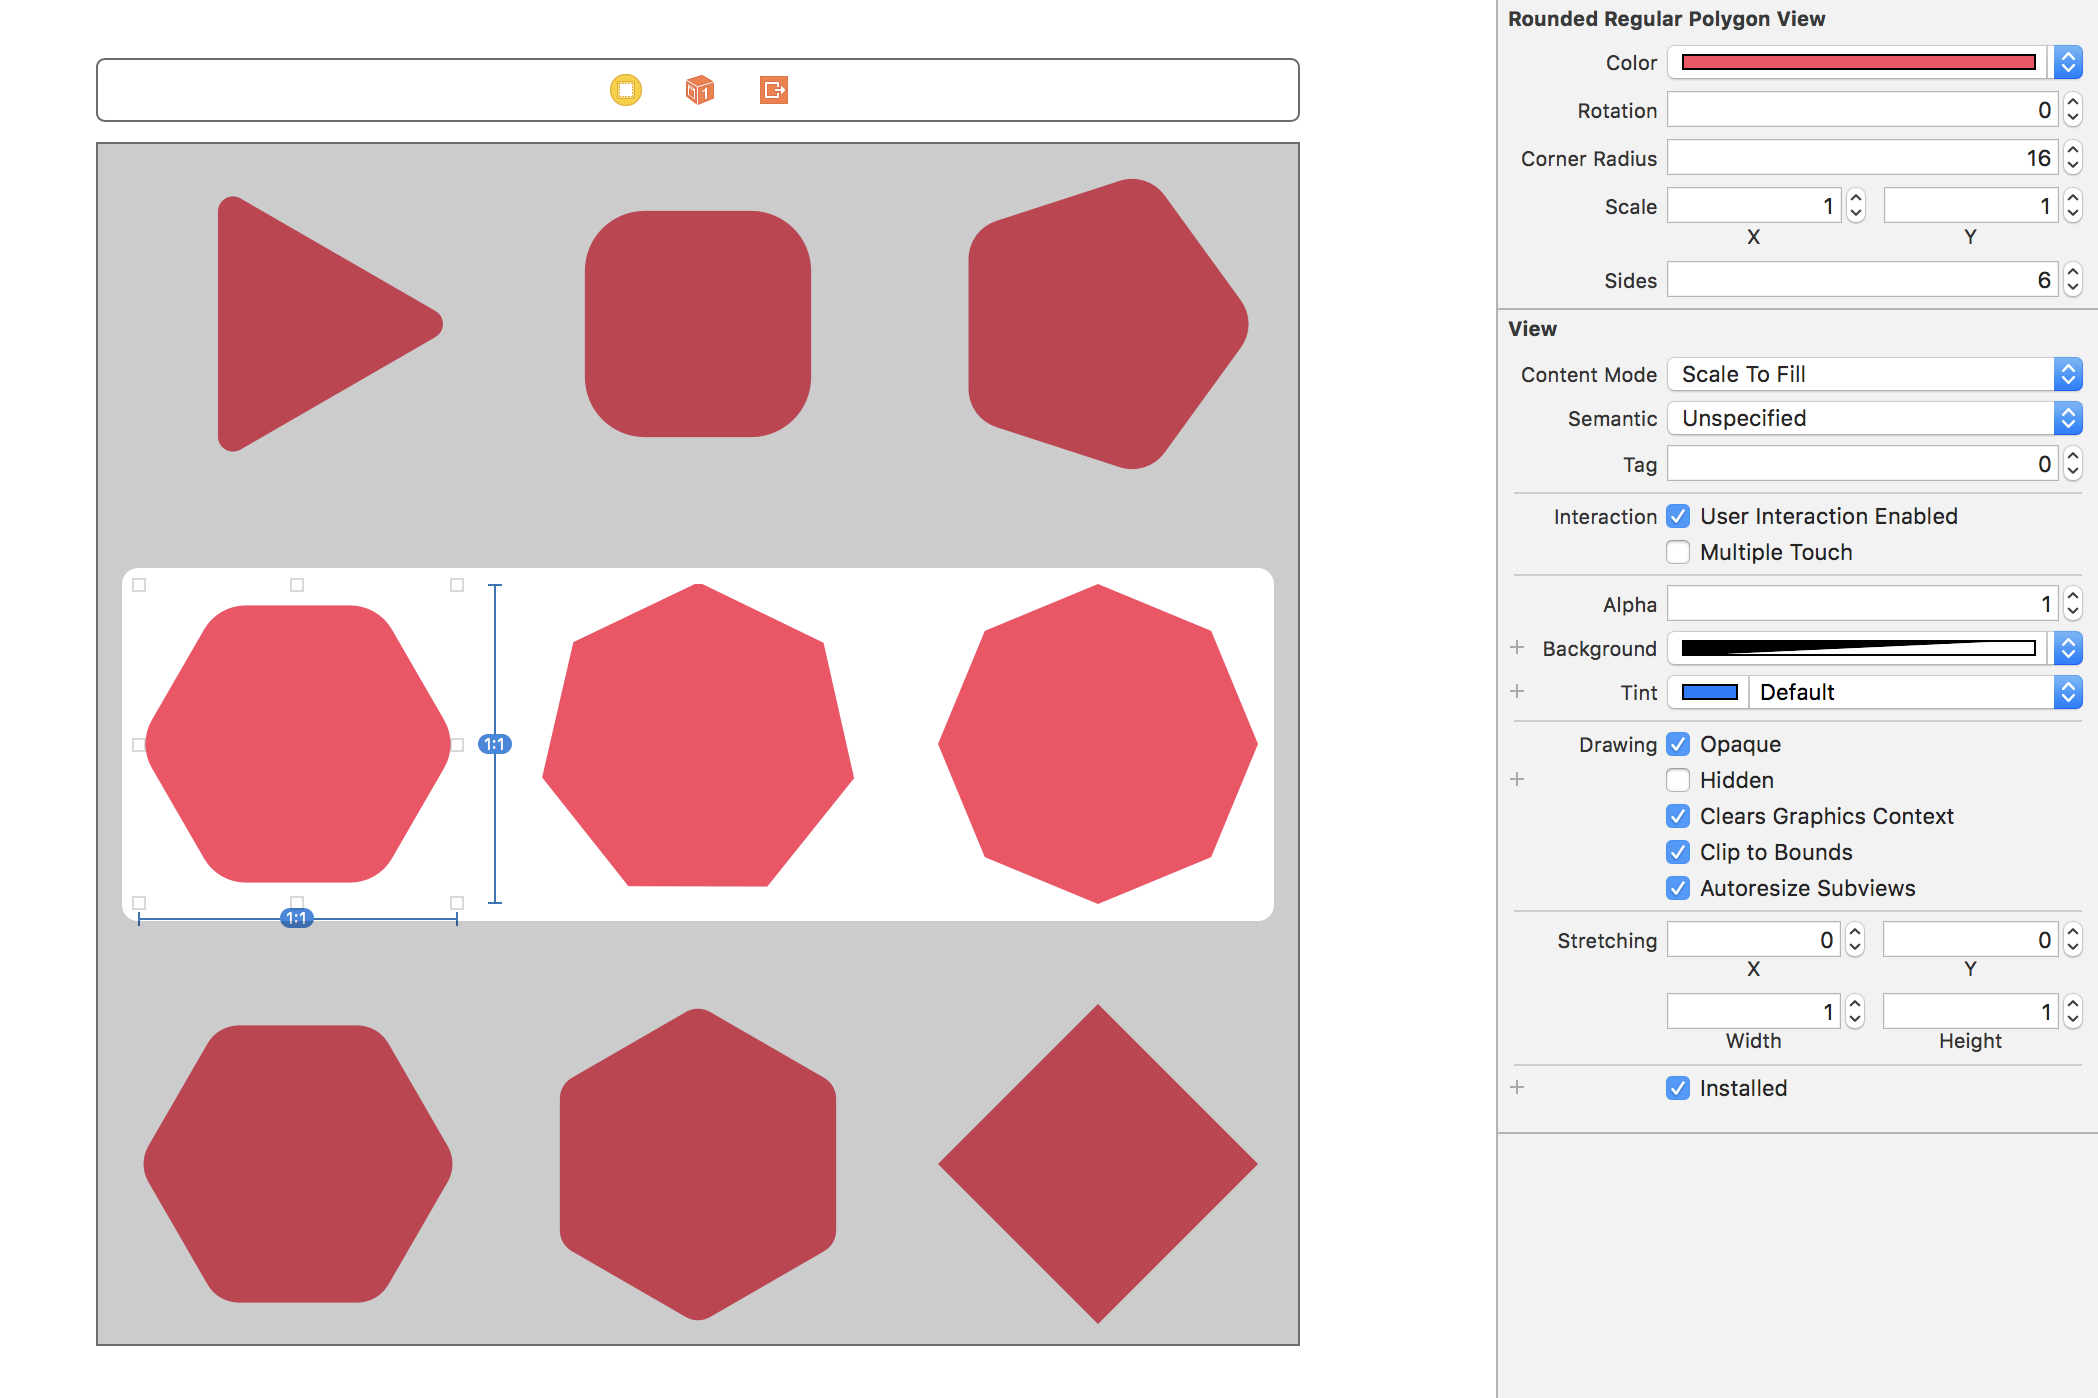The image size is (2098, 1398).
Task: Open the Tint Default dropdown
Action: tap(1914, 692)
